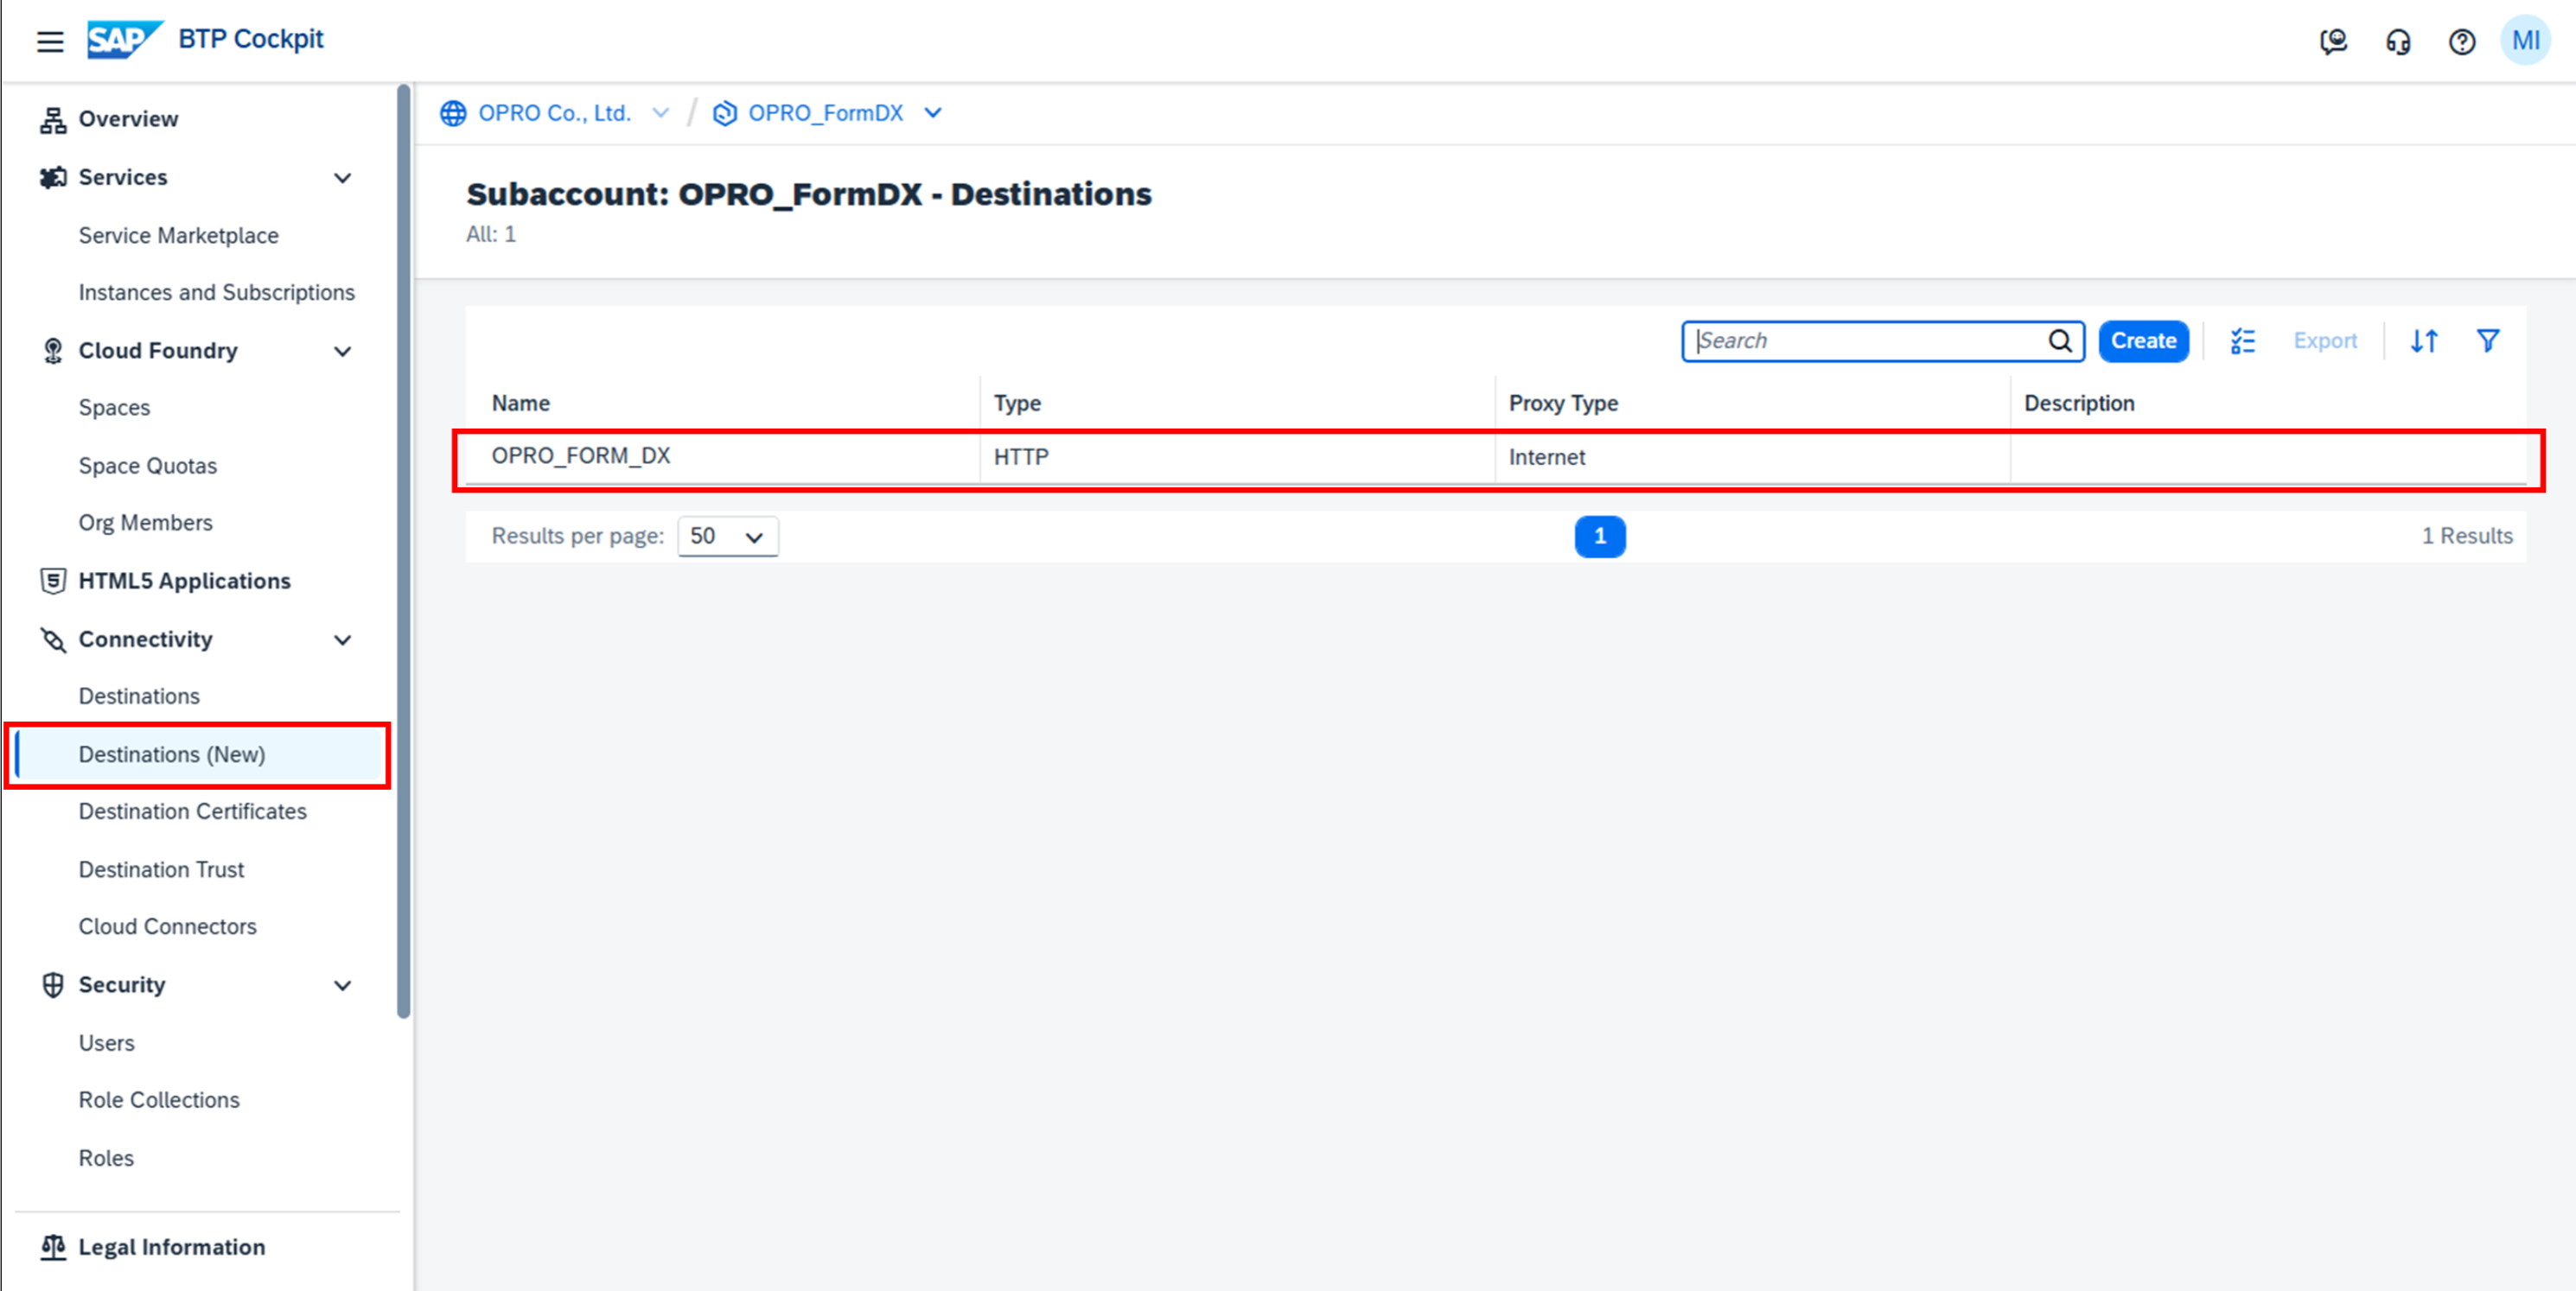The height and width of the screenshot is (1291, 2576).
Task: Collapse the Services section chevron
Action: pos(343,178)
